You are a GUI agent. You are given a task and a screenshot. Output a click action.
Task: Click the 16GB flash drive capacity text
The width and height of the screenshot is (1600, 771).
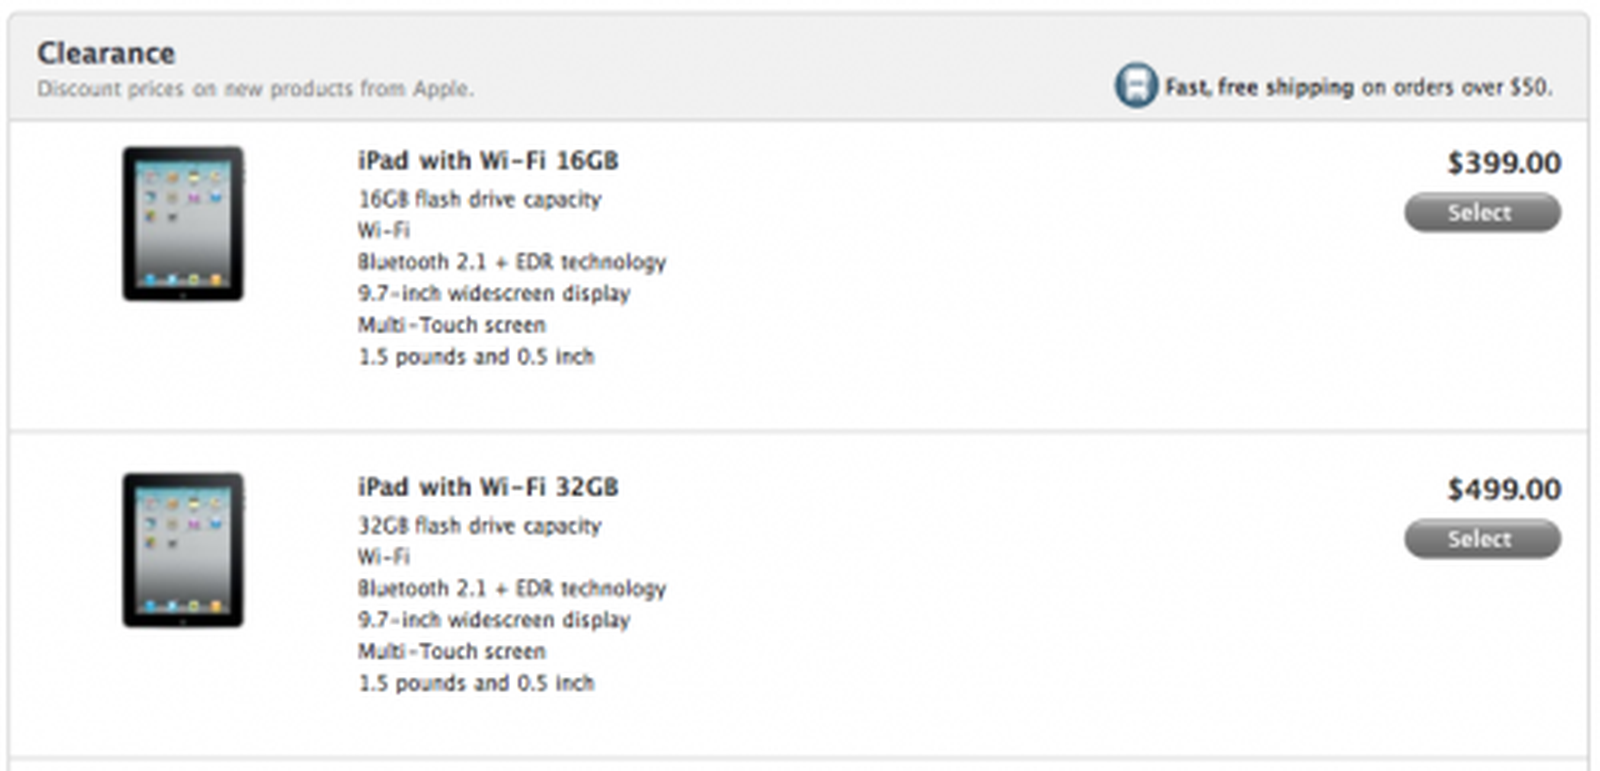(479, 199)
